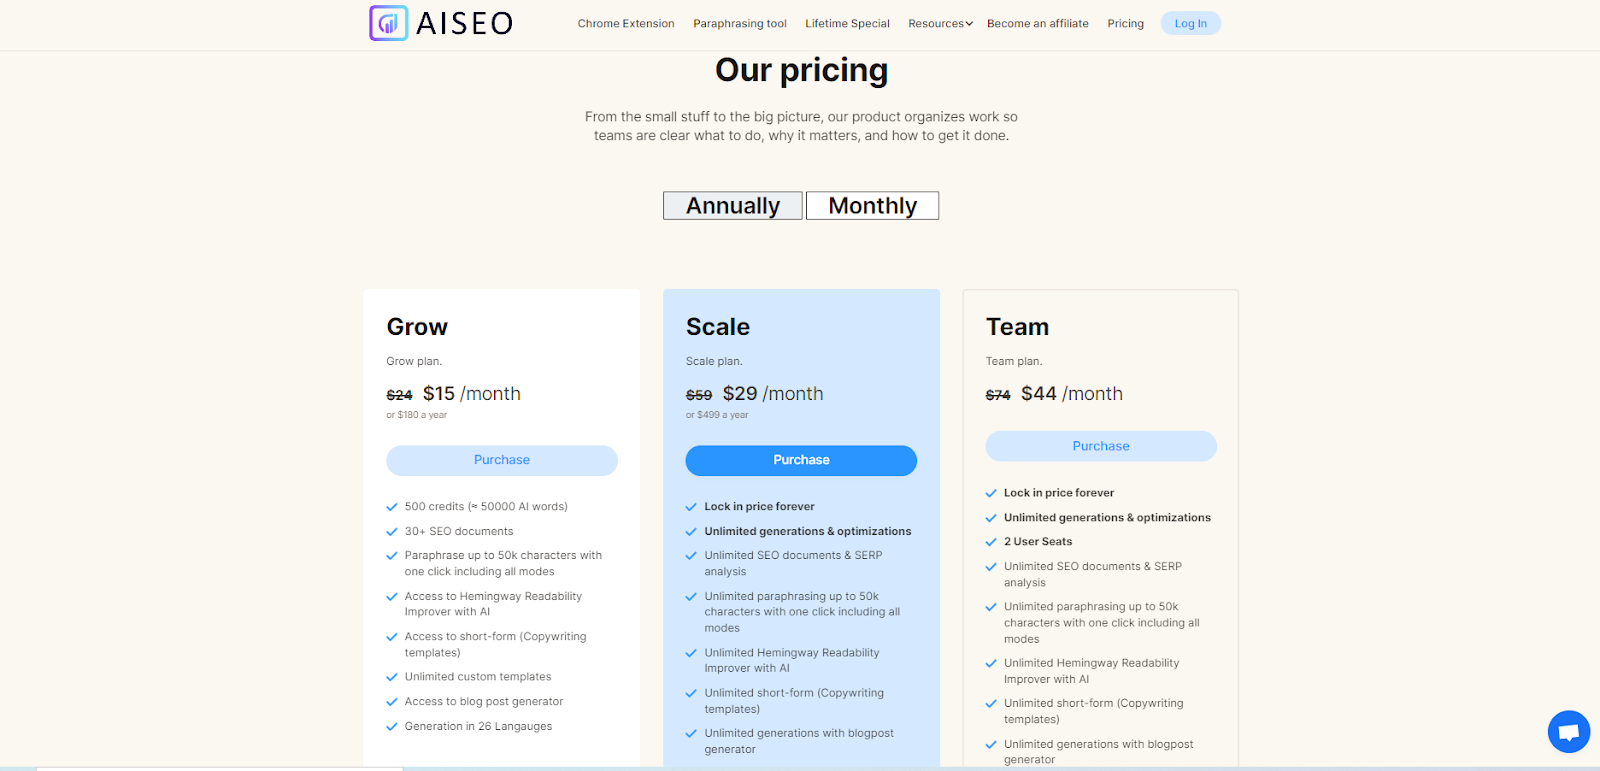Viewport: 1600px width, 771px height.
Task: Open the chat support bubble
Action: 1568,732
